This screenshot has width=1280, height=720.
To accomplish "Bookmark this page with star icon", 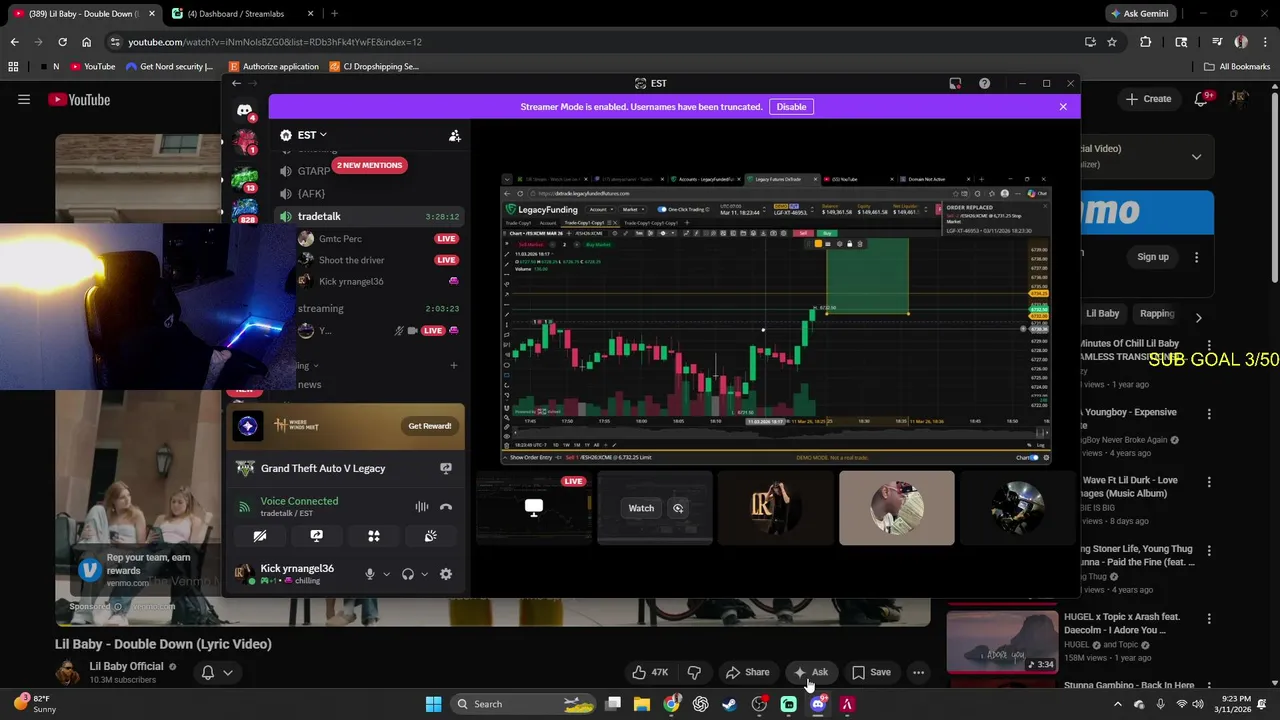I will click(x=1112, y=42).
